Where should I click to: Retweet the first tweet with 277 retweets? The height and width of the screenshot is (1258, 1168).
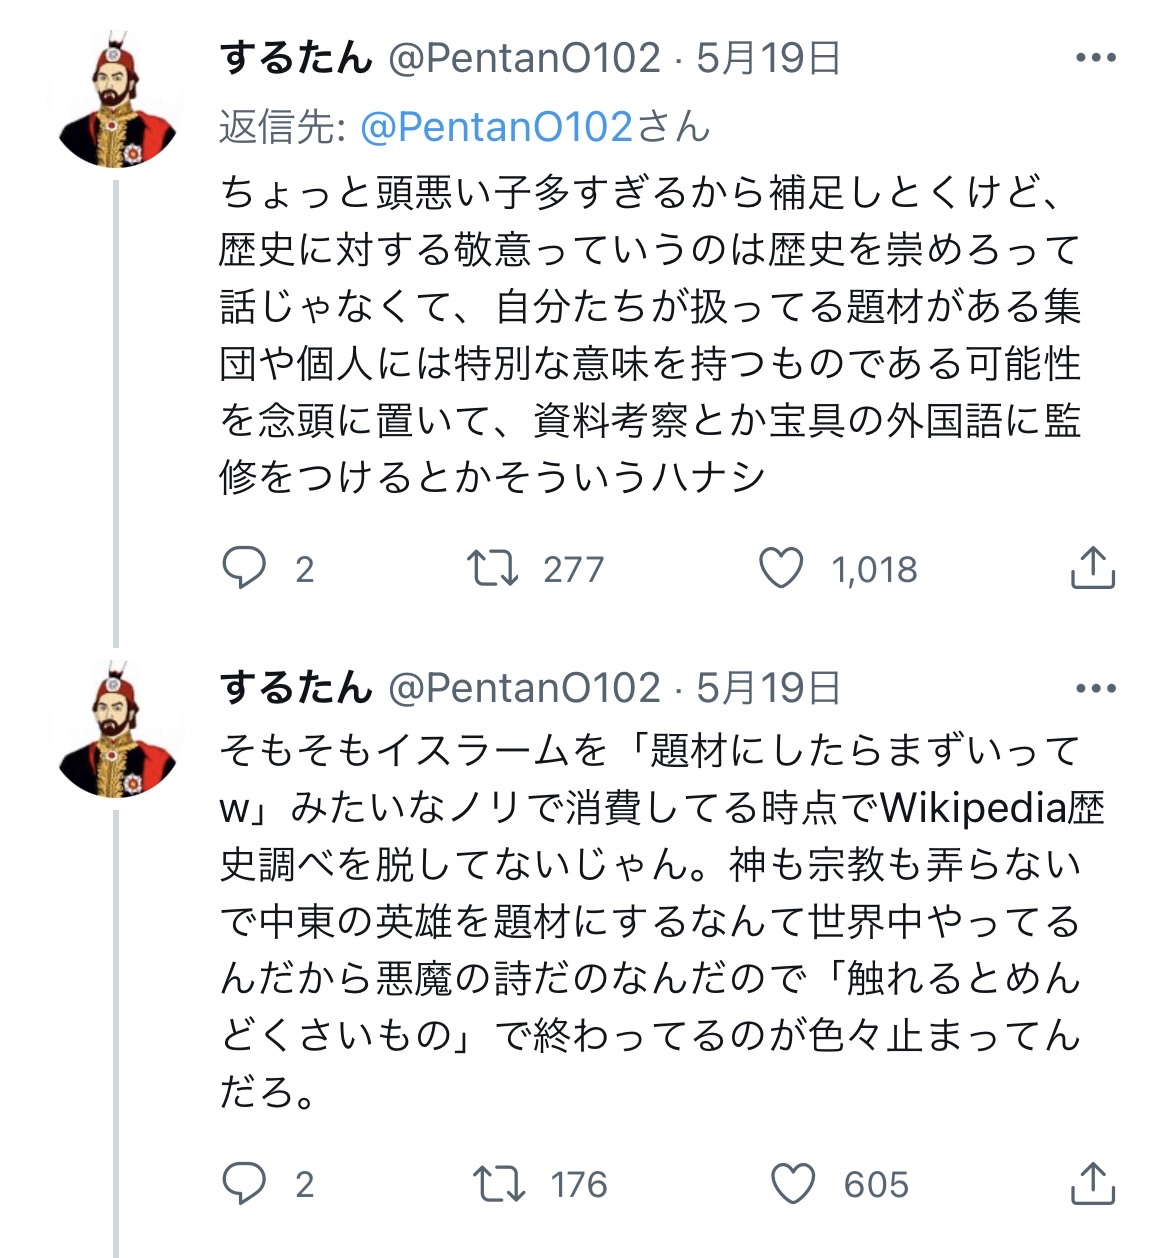click(493, 568)
